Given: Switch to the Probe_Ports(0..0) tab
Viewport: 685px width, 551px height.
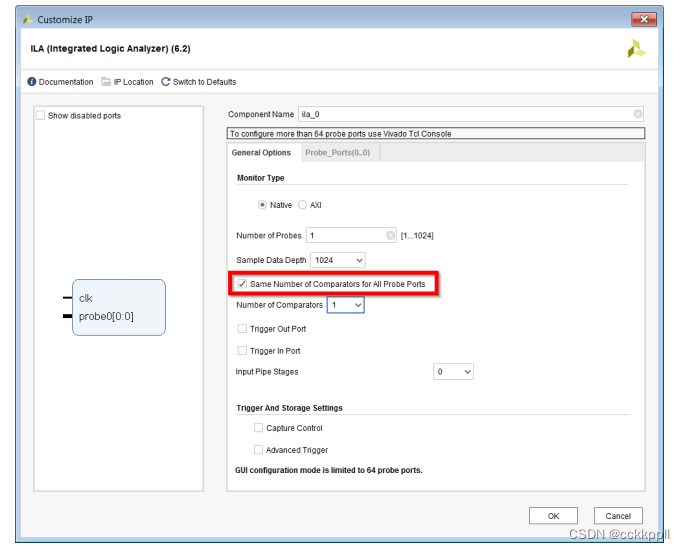Looking at the screenshot, I should [x=337, y=152].
